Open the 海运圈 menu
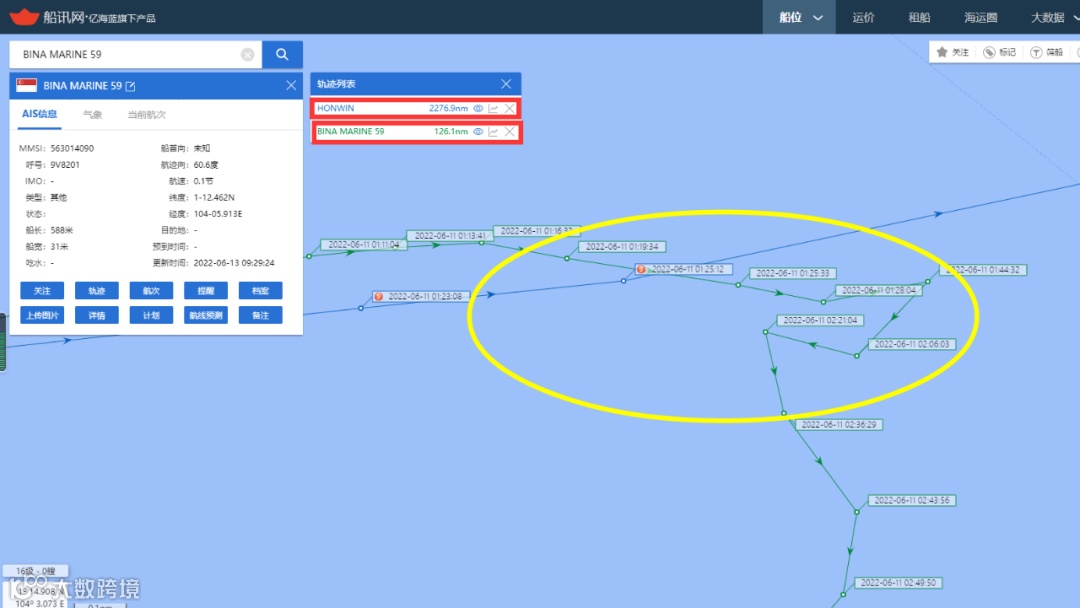 [x=981, y=17]
